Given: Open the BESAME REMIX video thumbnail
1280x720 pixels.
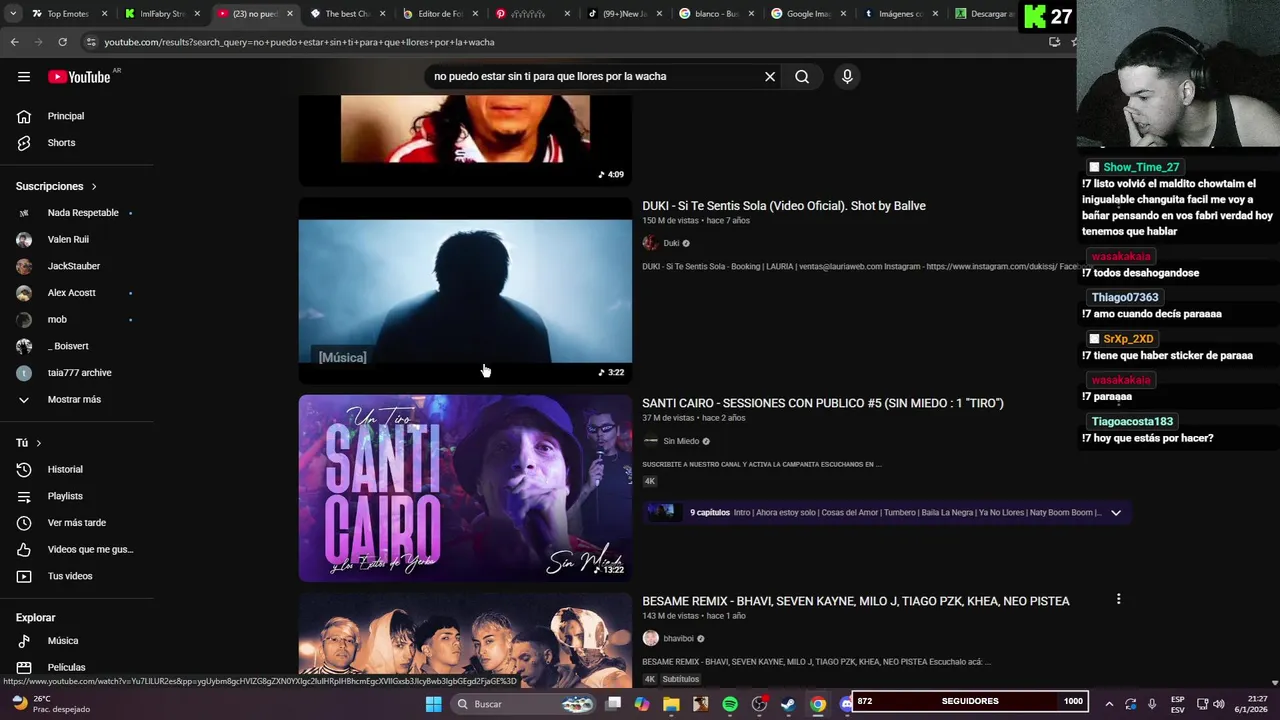Looking at the screenshot, I should point(465,640).
